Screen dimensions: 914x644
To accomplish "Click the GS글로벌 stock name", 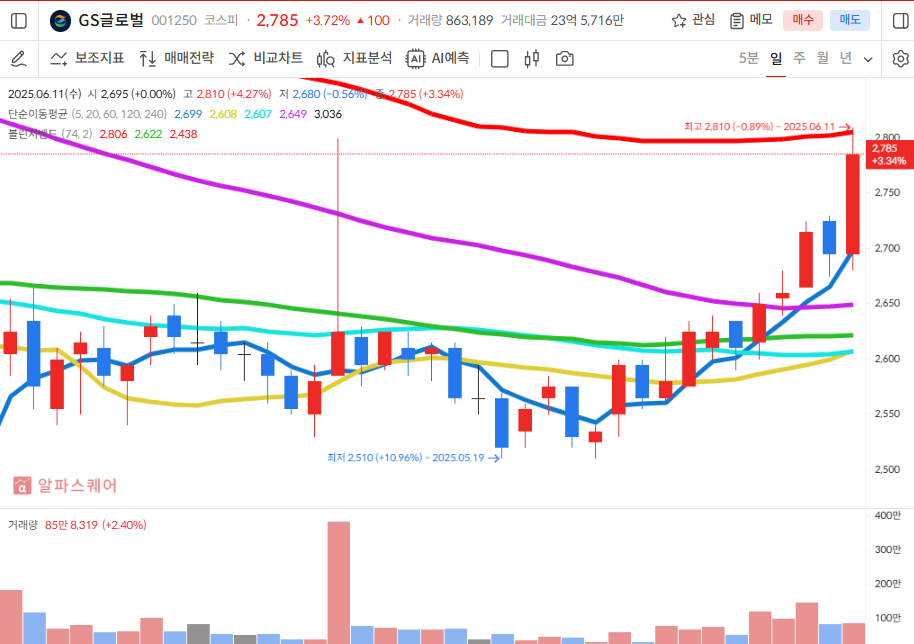I will click(x=111, y=20).
